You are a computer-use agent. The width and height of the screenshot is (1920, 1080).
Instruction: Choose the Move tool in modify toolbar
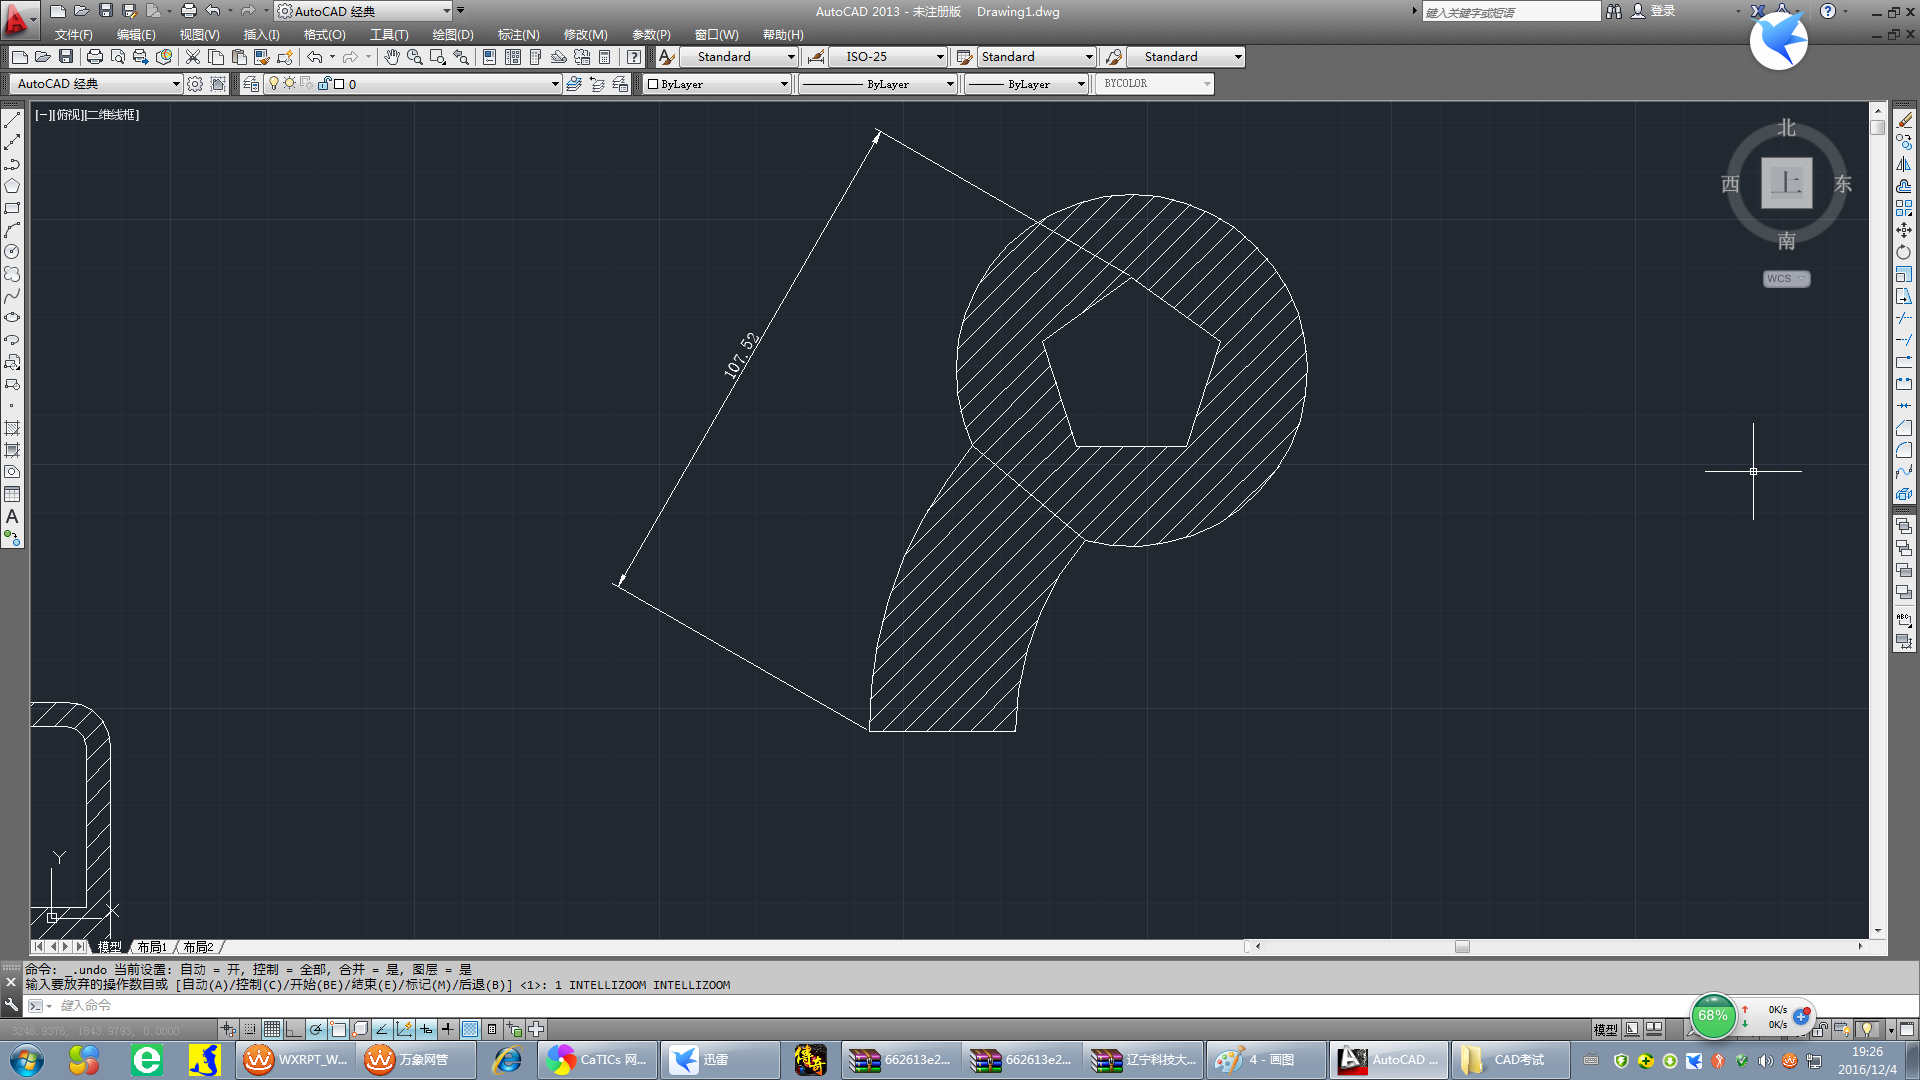coord(1903,230)
